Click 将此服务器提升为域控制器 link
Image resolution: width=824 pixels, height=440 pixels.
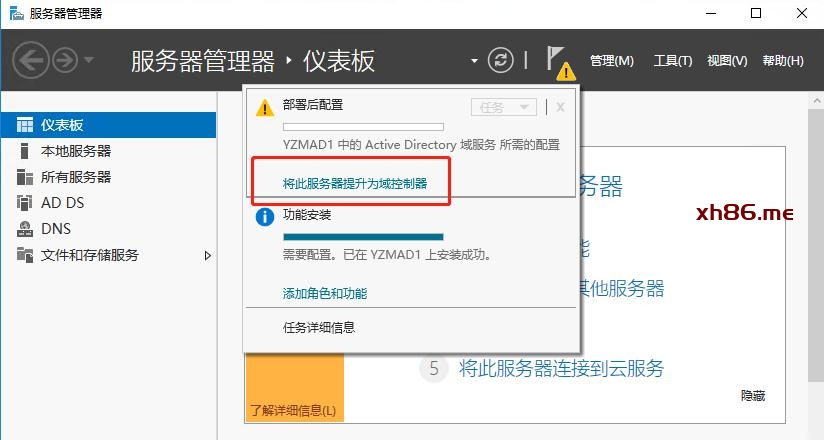click(355, 184)
